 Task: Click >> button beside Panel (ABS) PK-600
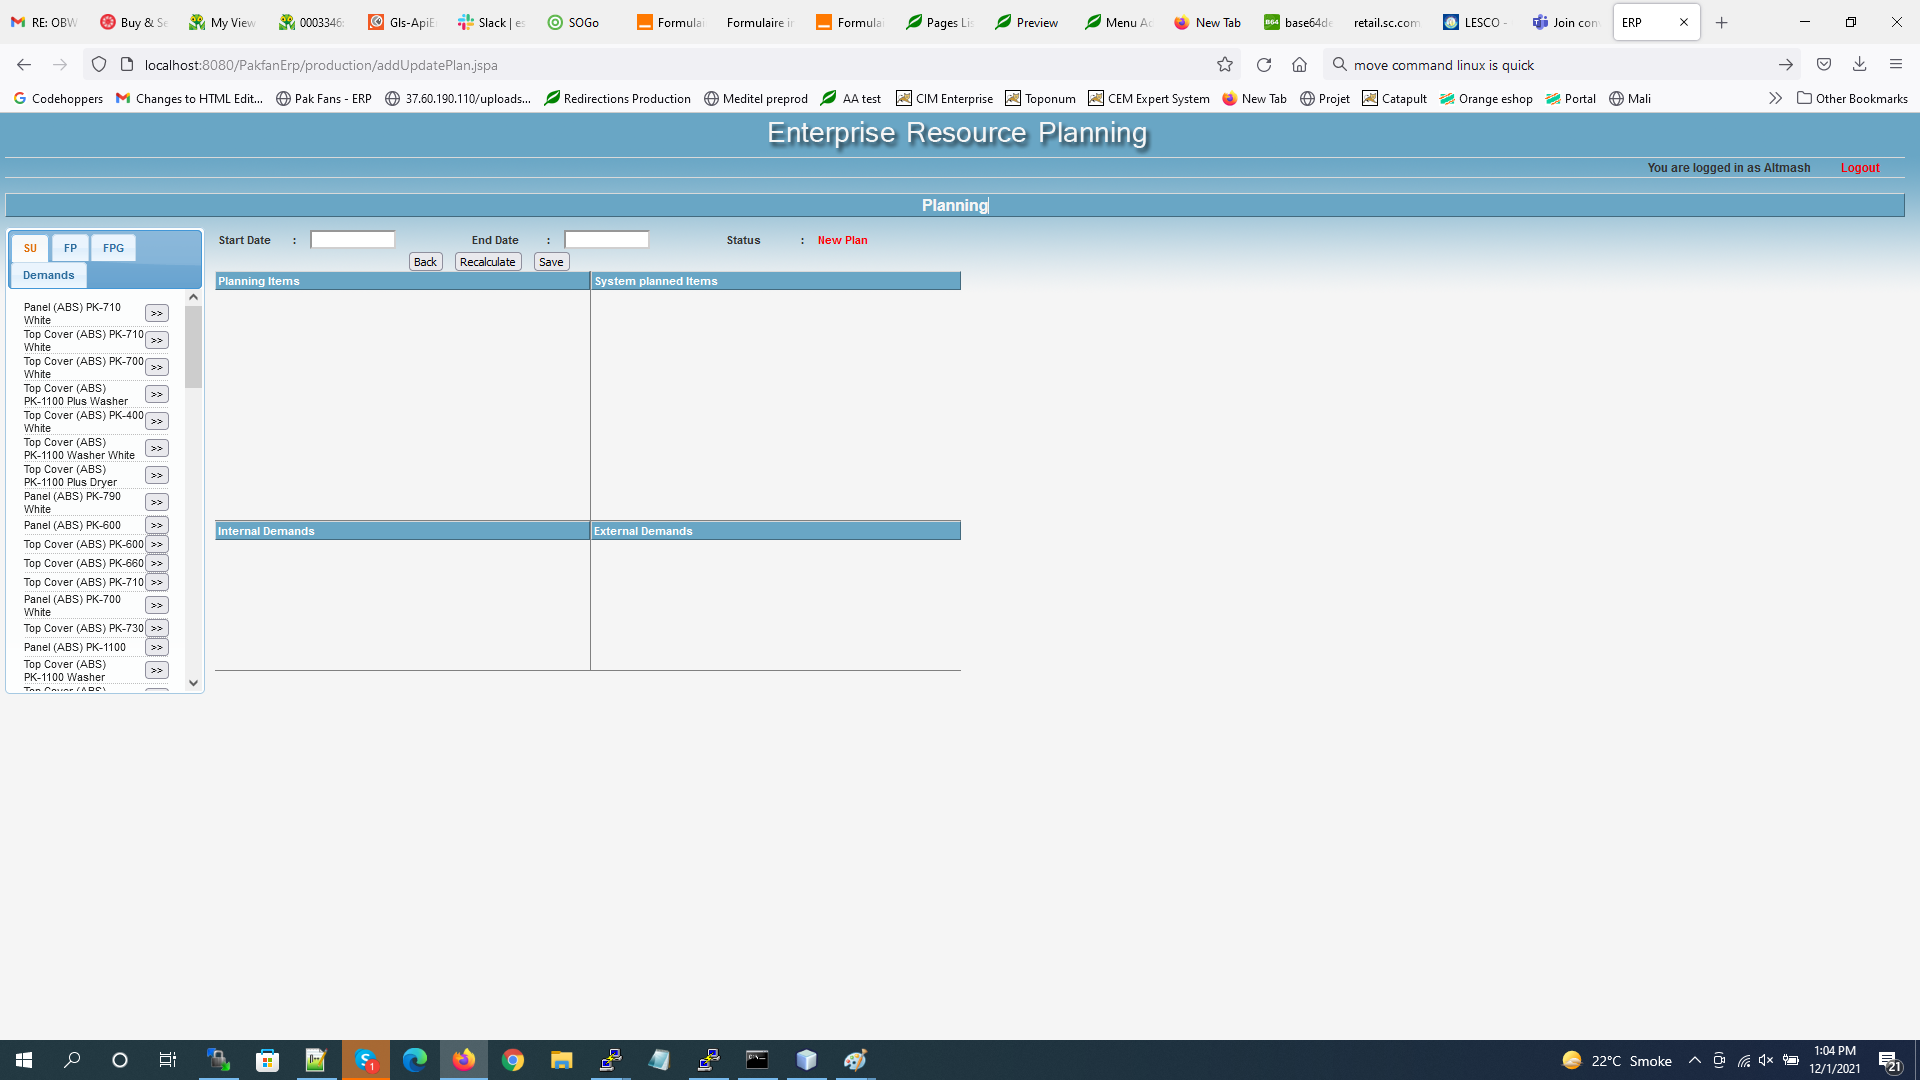[156, 525]
